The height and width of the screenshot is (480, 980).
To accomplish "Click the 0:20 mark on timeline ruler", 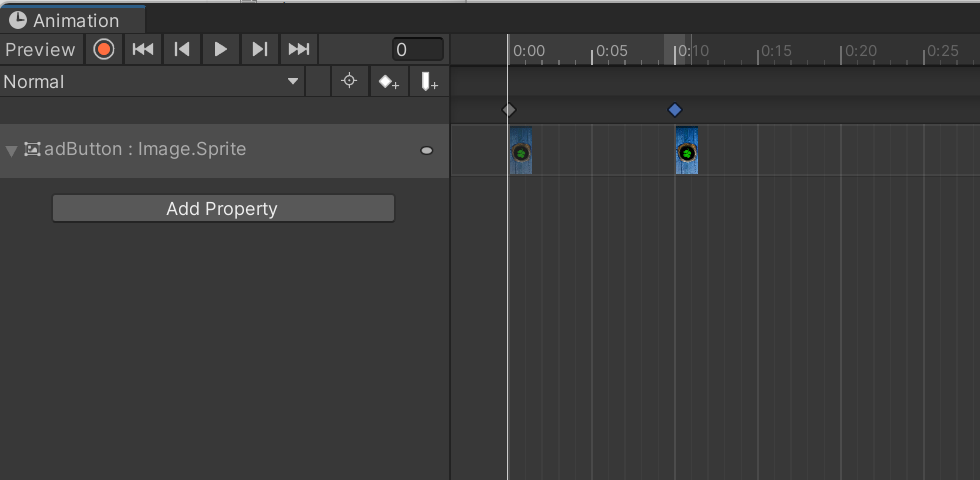I will point(860,51).
